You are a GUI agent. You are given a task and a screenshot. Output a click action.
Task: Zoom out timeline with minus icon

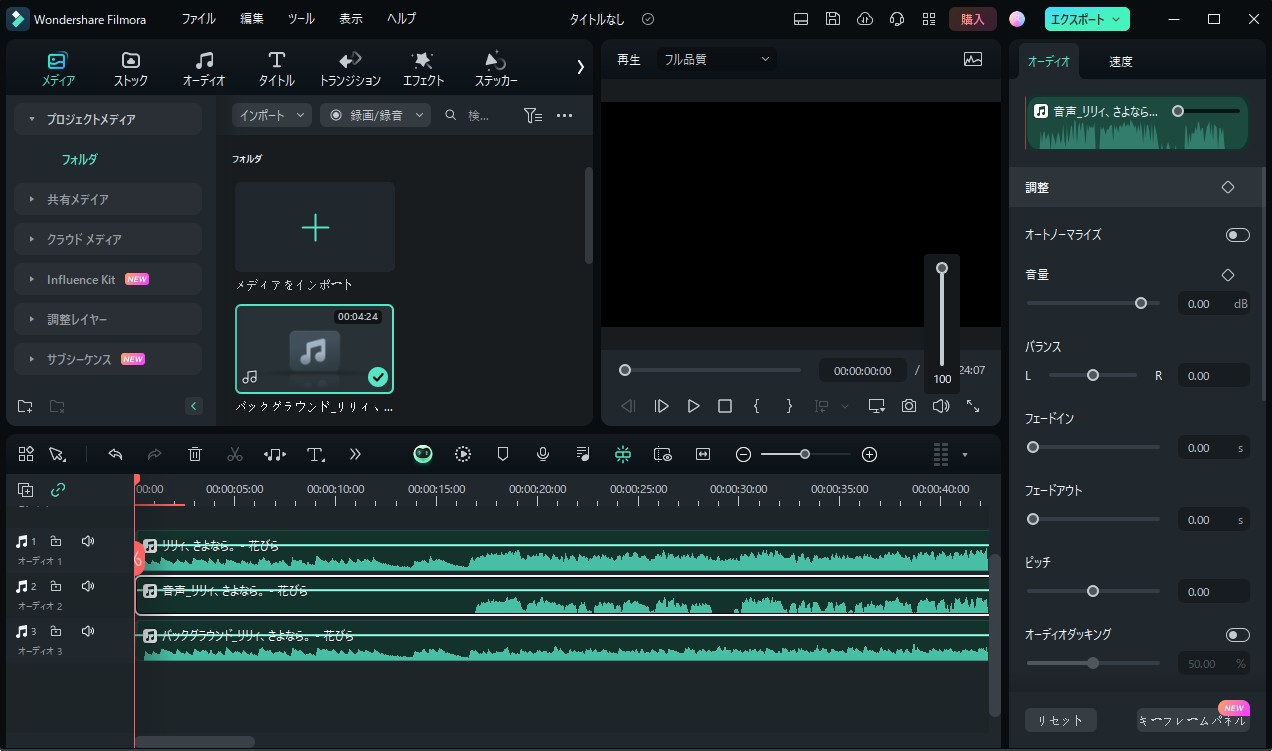click(743, 454)
